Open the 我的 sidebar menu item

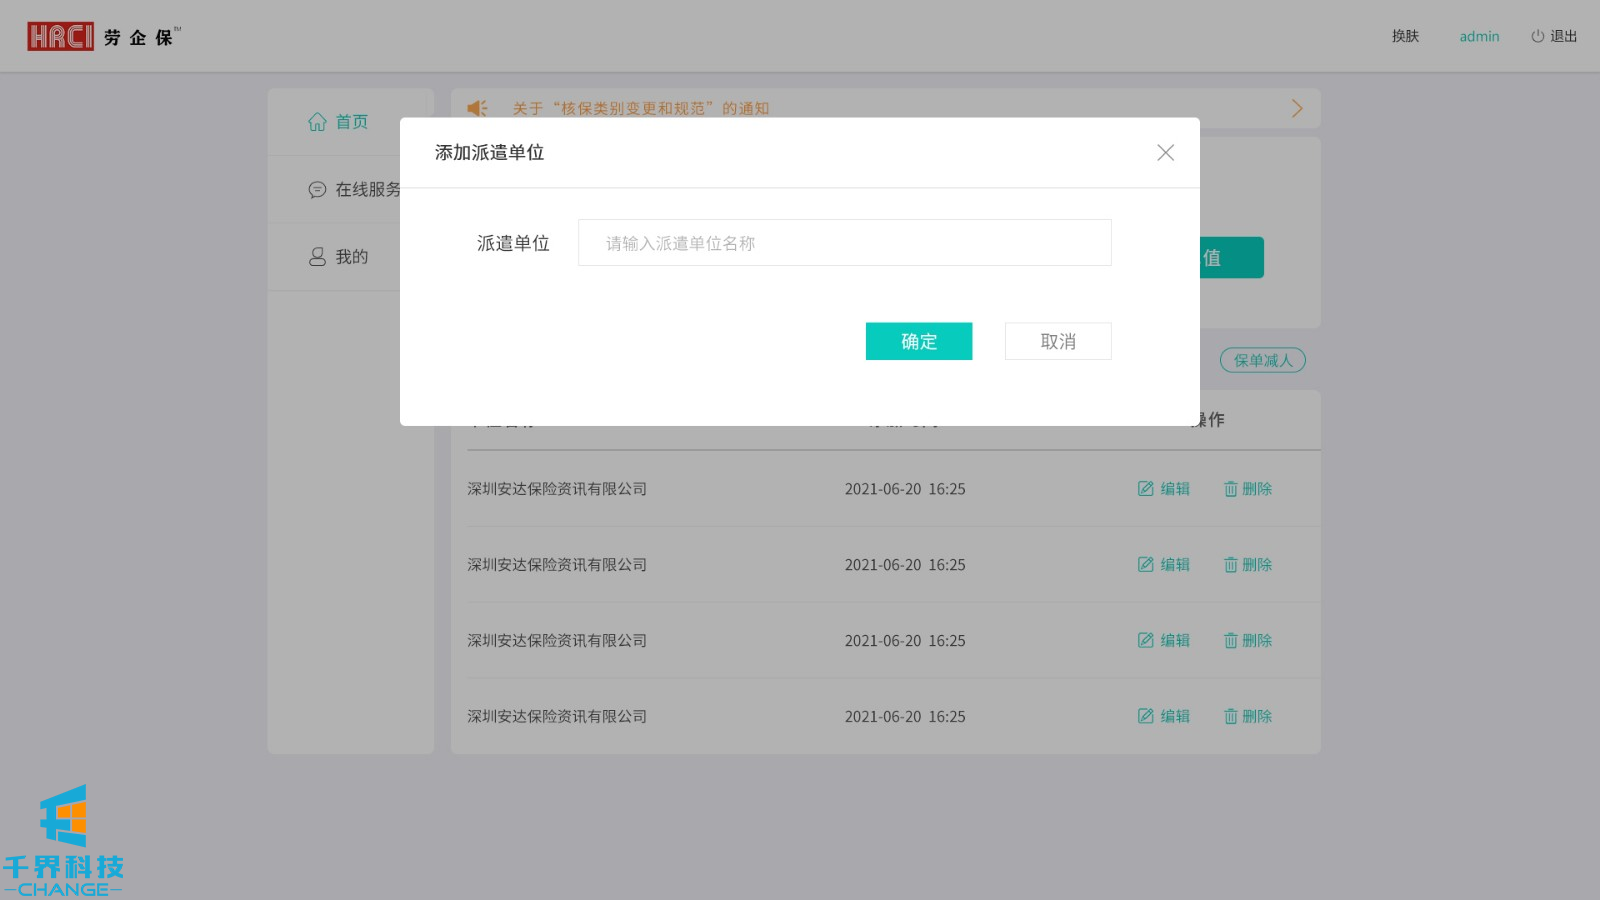[350, 257]
